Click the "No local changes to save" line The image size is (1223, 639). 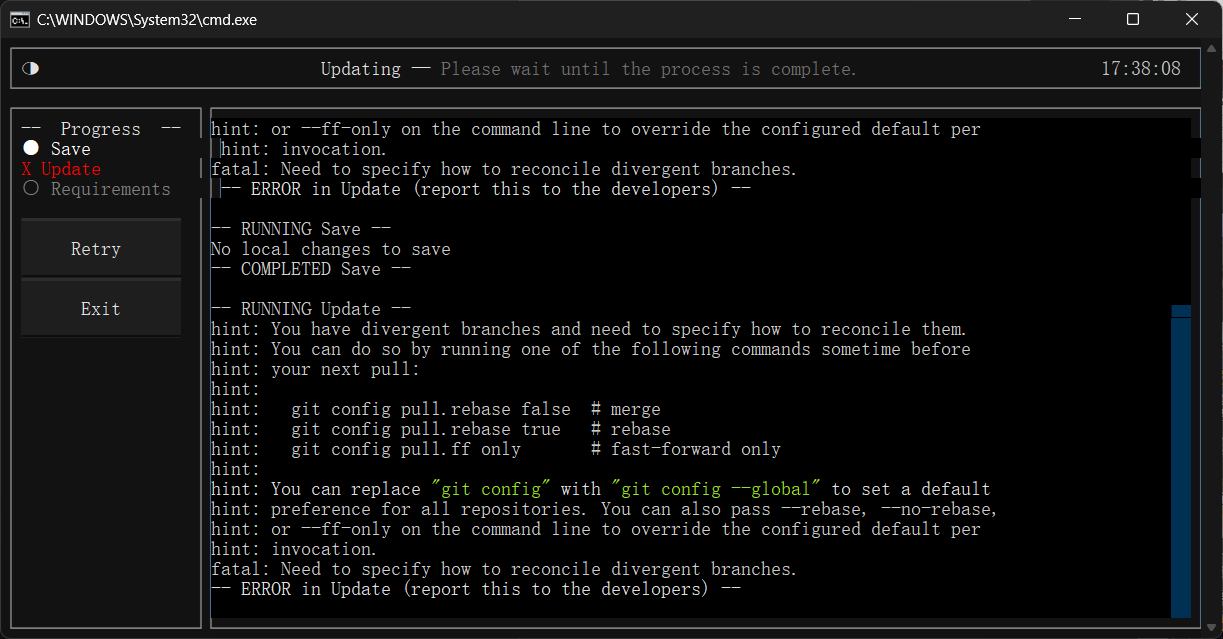[x=331, y=249]
